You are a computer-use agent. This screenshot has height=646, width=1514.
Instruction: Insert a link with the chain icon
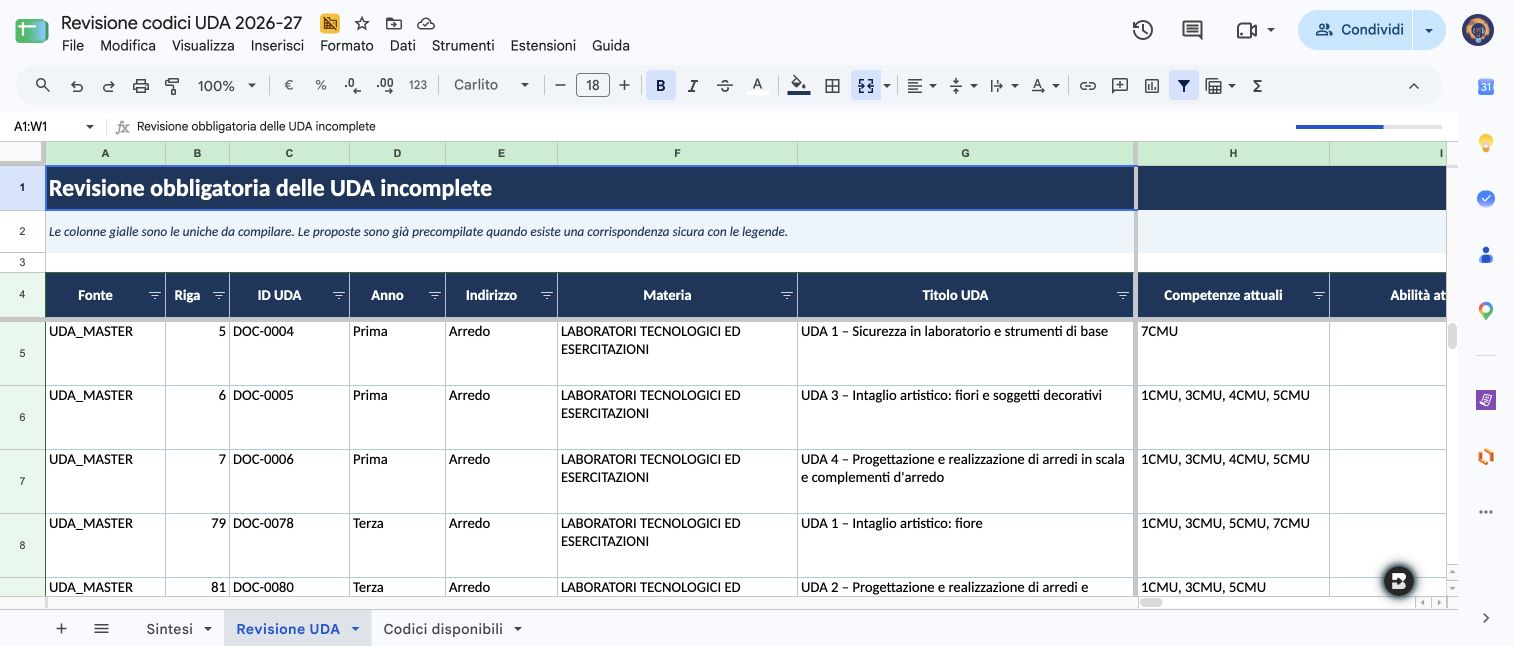click(x=1088, y=86)
